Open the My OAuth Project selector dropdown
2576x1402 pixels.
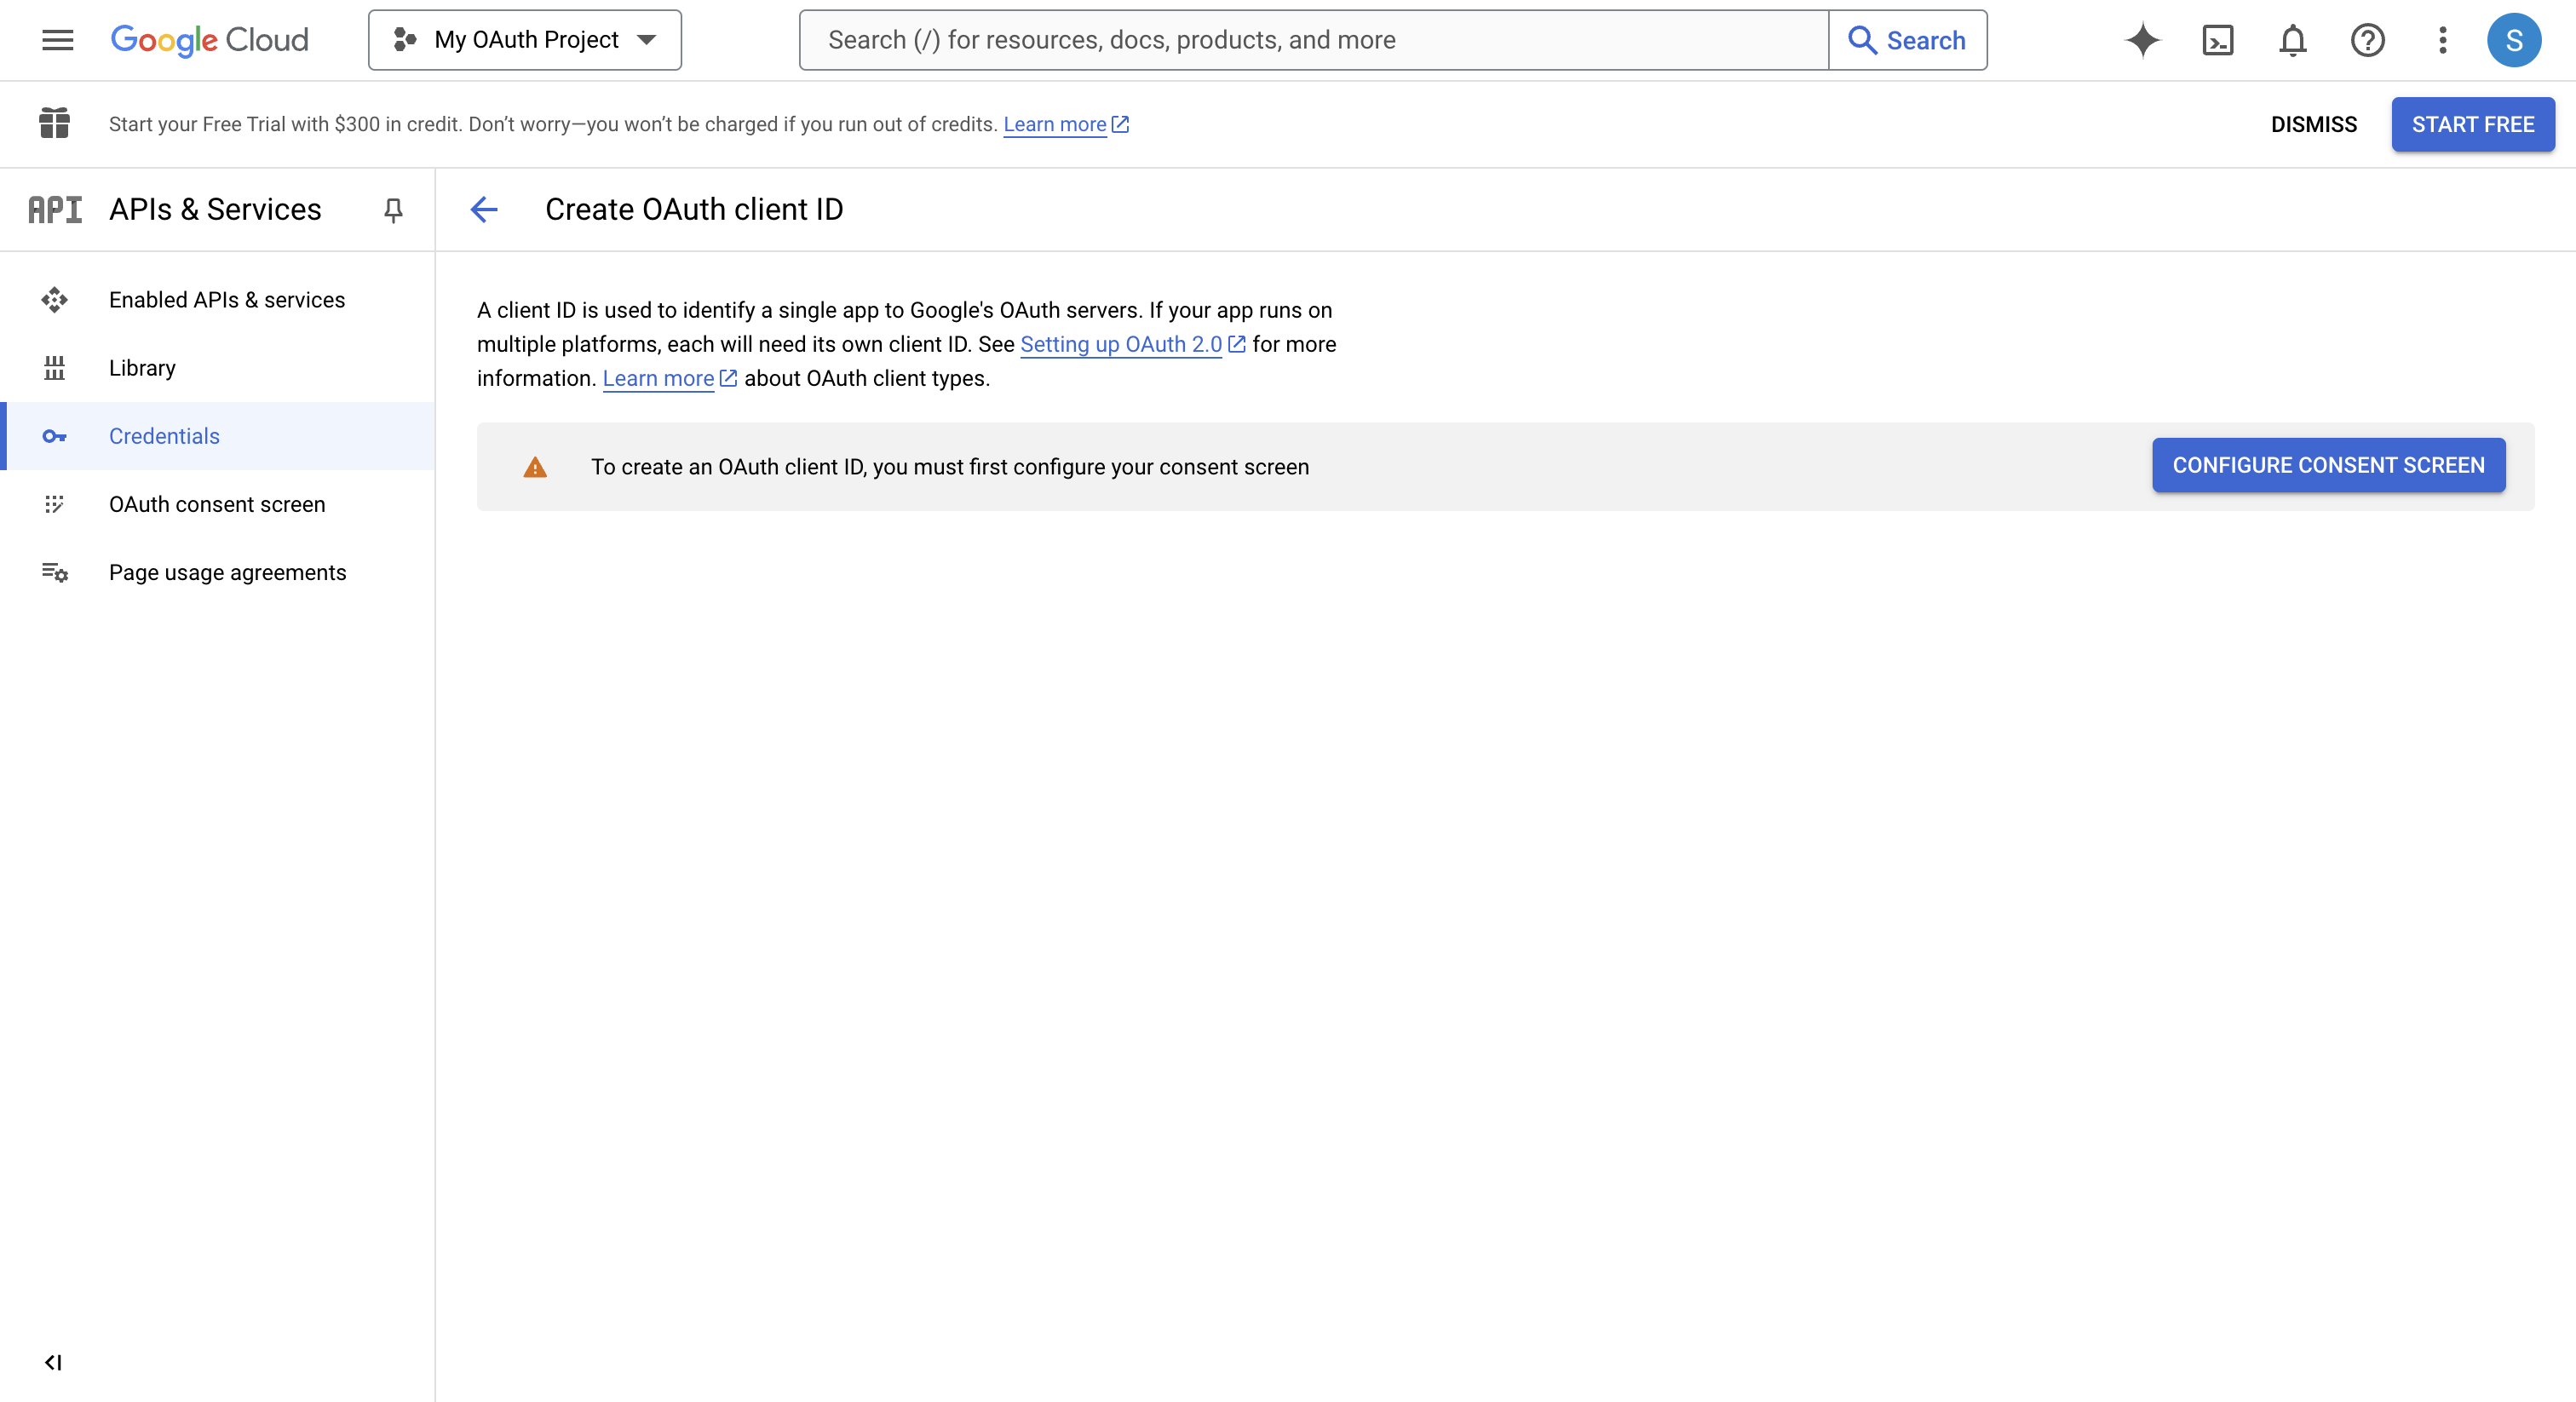click(525, 40)
